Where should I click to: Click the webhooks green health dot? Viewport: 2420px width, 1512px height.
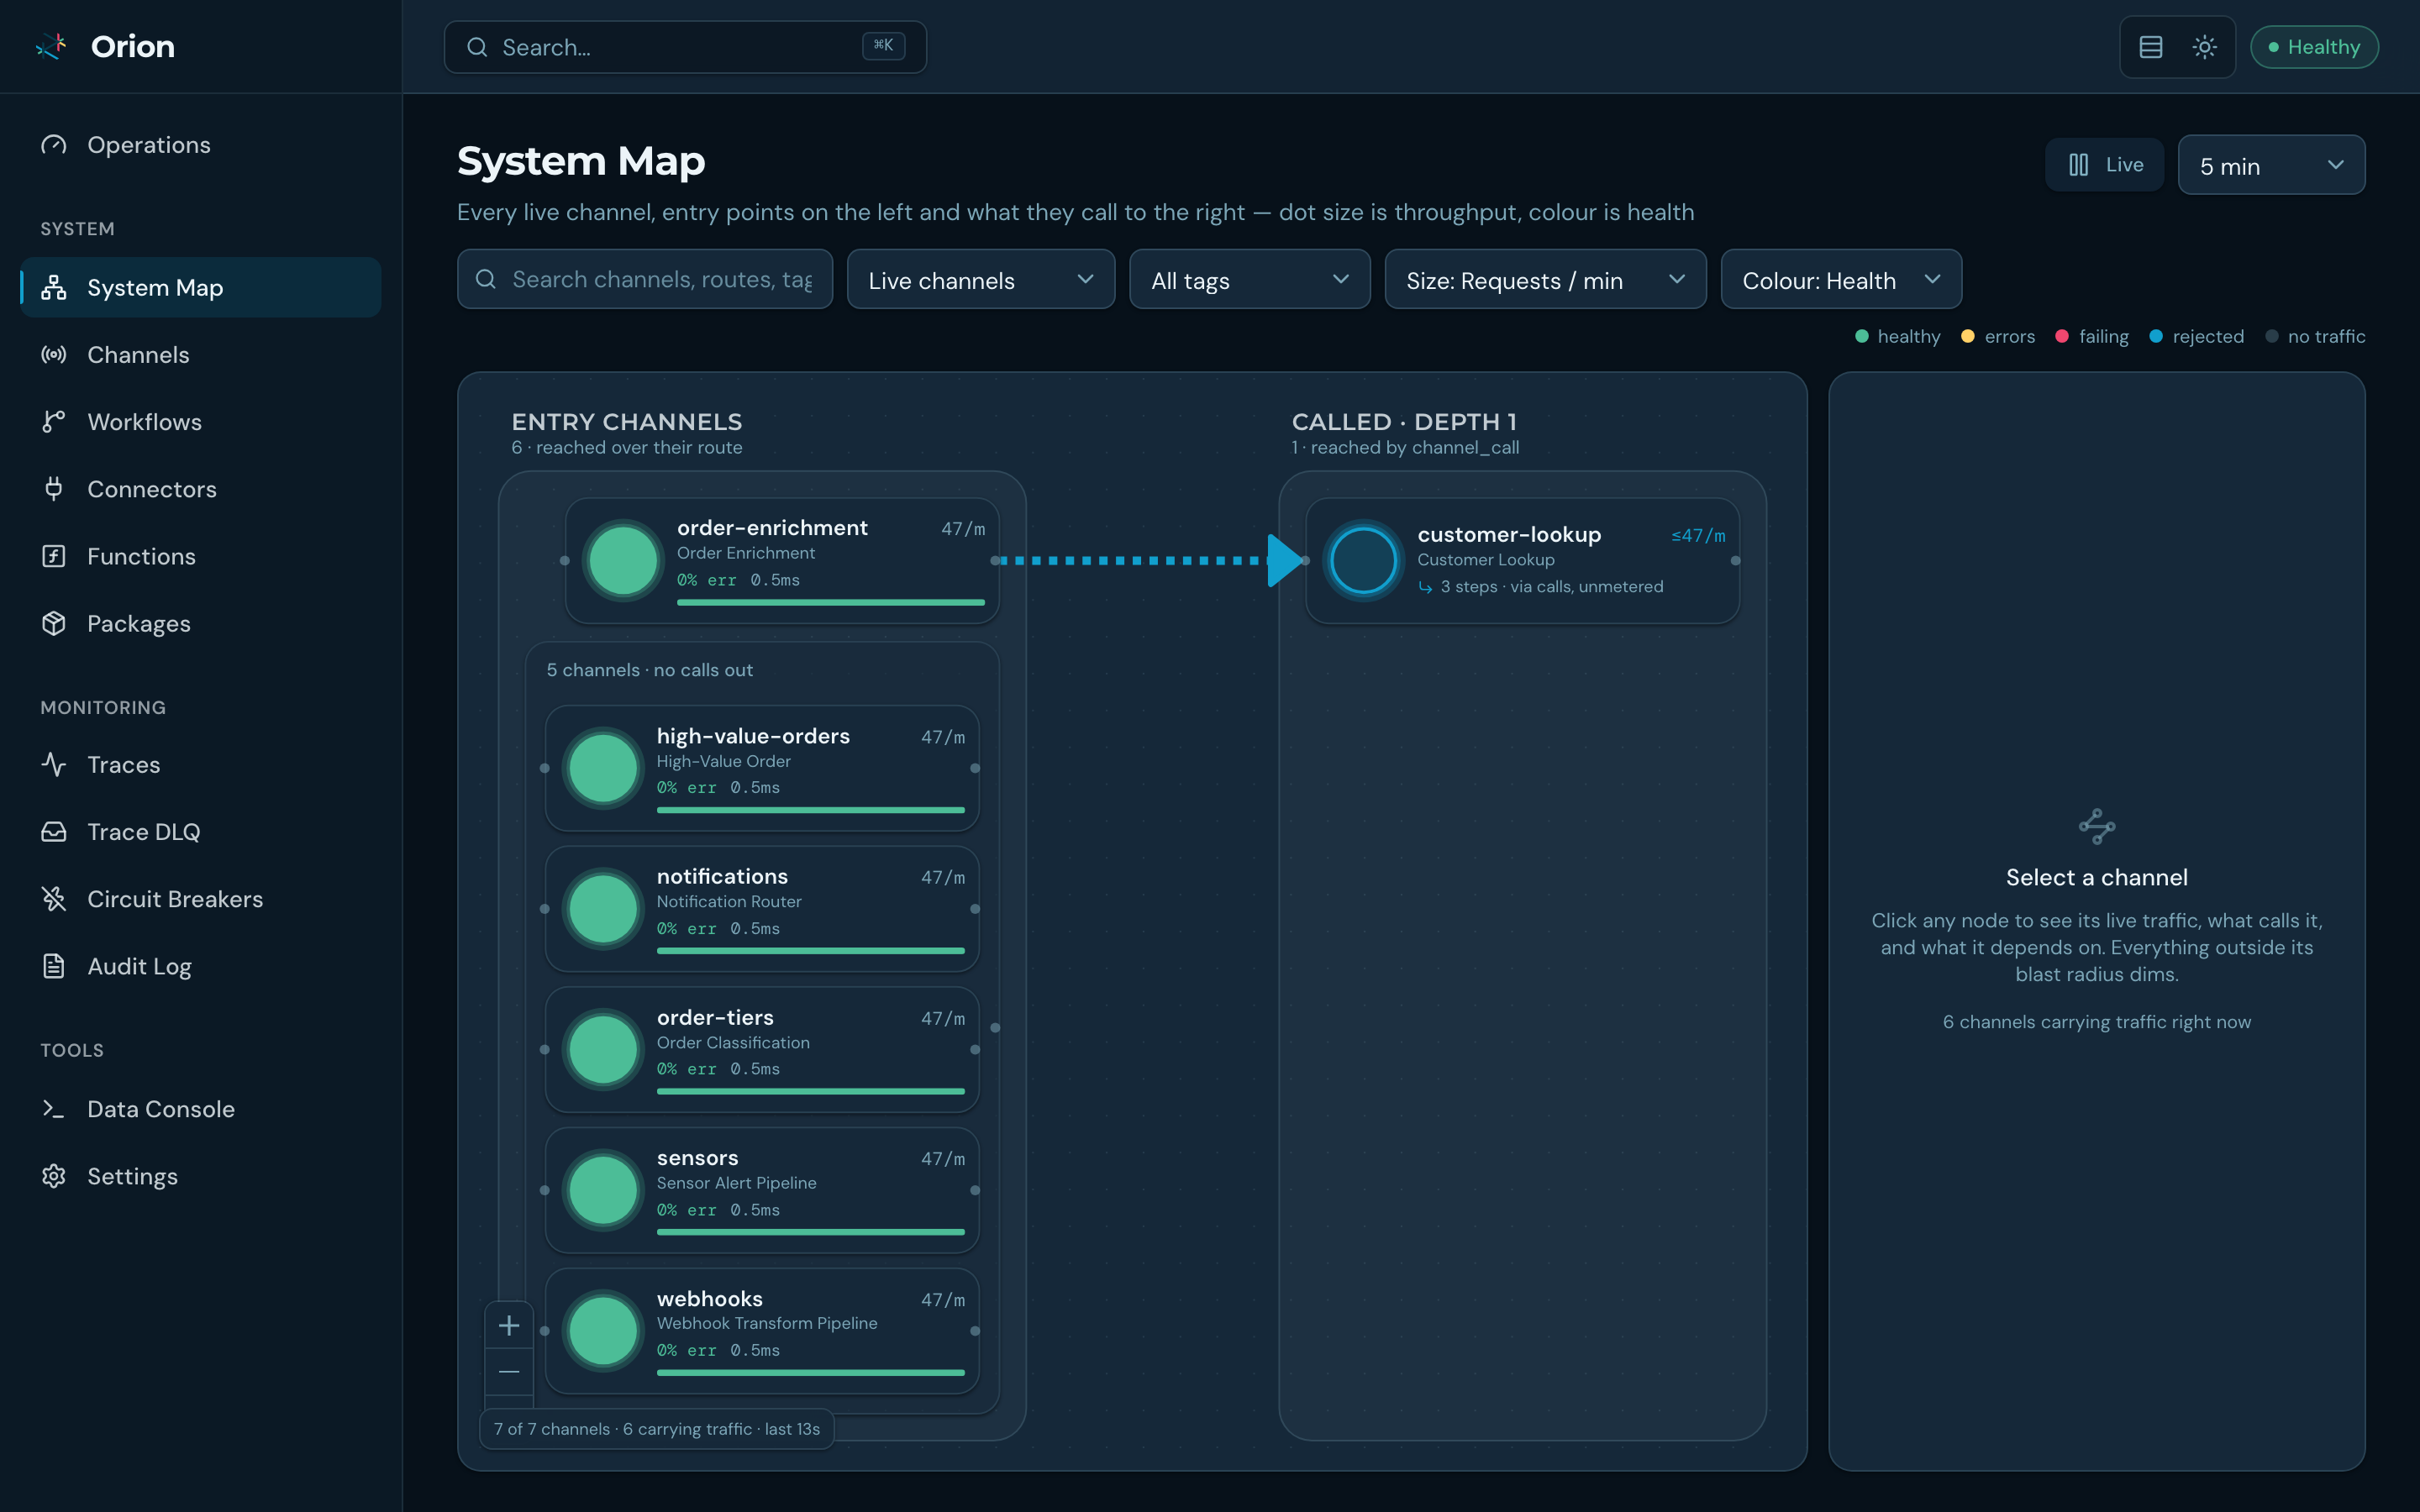(x=603, y=1331)
